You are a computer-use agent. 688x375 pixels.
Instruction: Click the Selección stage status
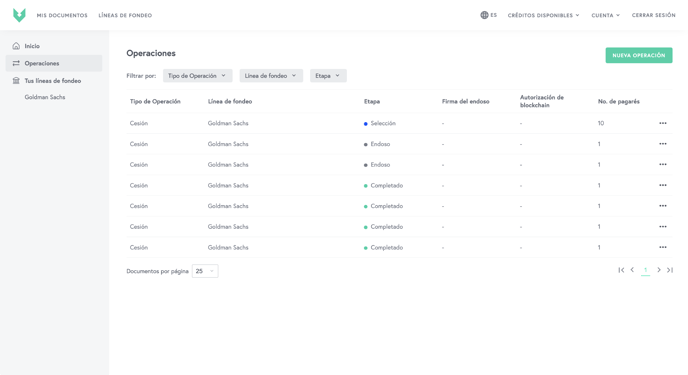coord(380,123)
